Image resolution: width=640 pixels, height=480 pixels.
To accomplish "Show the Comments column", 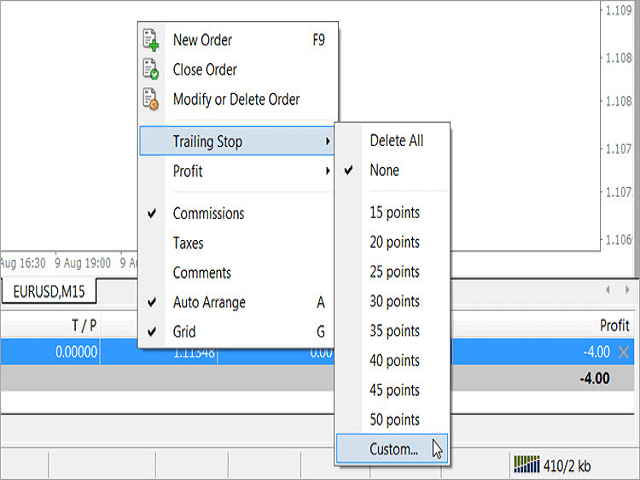I will [201, 273].
